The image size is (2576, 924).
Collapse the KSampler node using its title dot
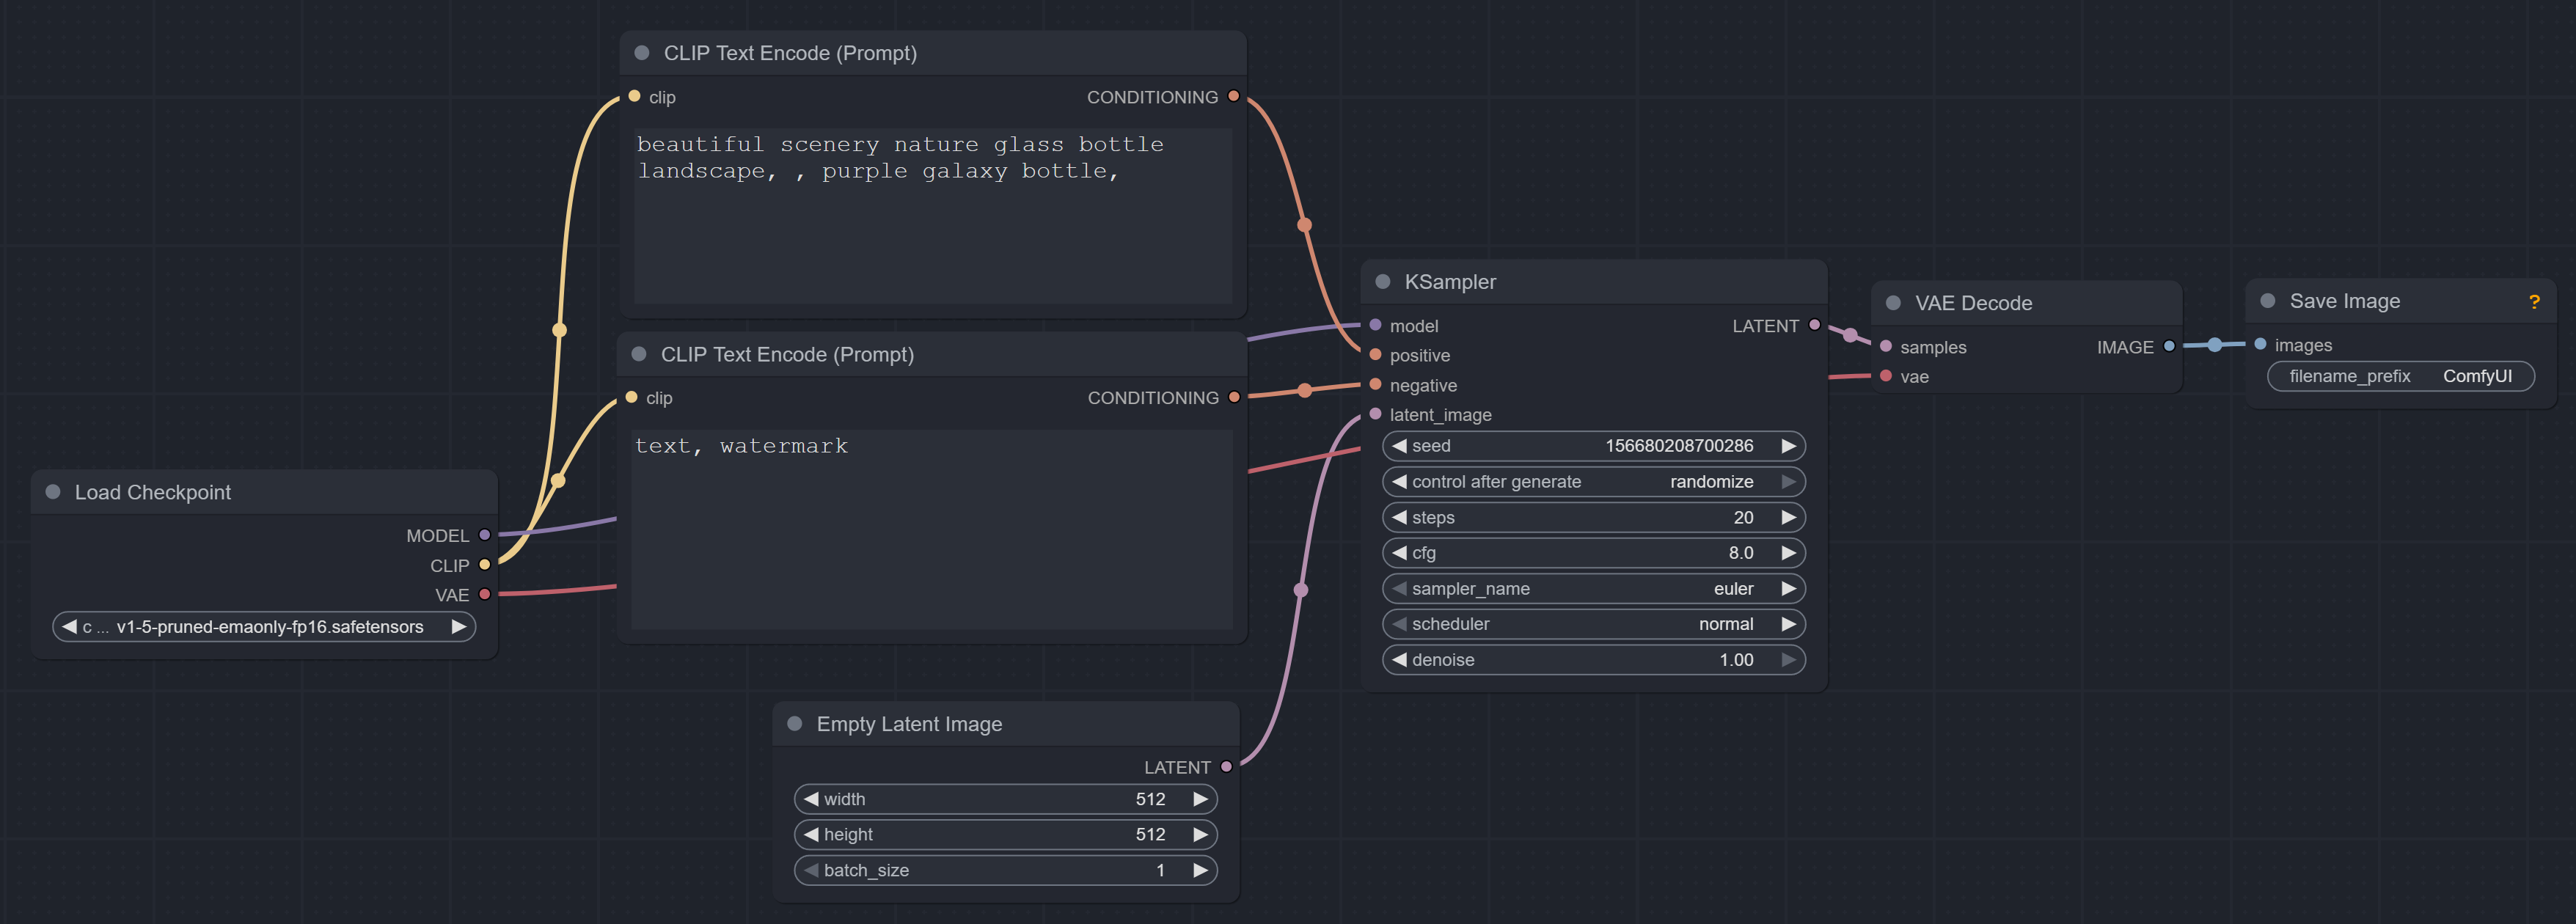coord(1383,282)
